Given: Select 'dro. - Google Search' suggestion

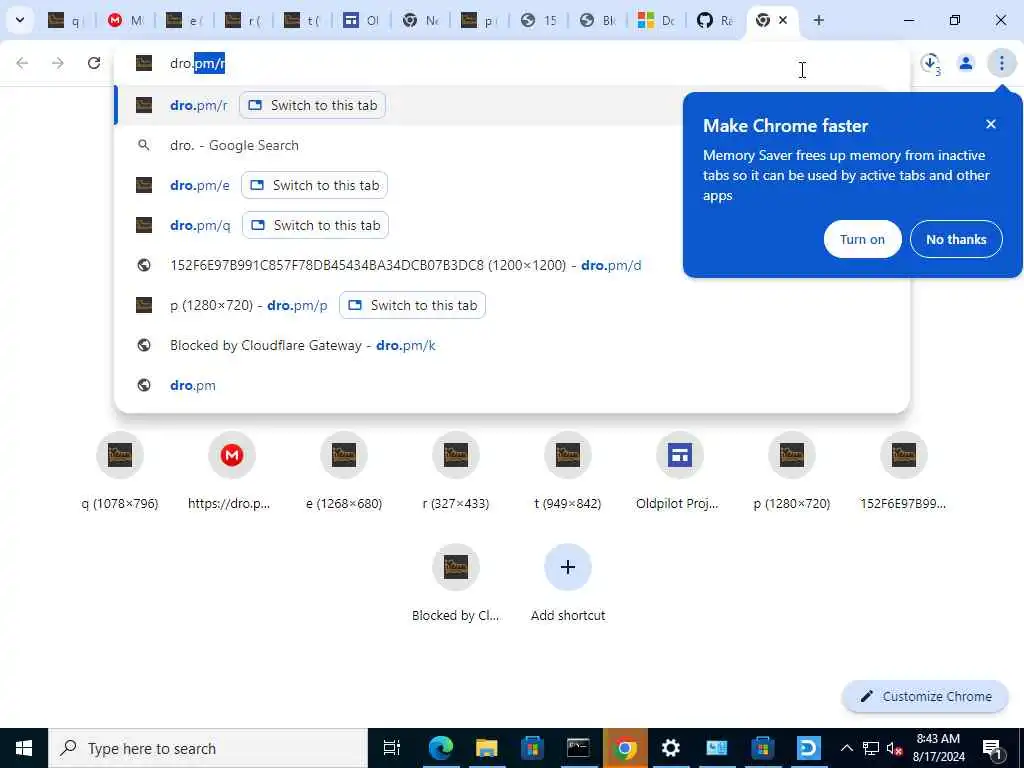Looking at the screenshot, I should click(234, 145).
